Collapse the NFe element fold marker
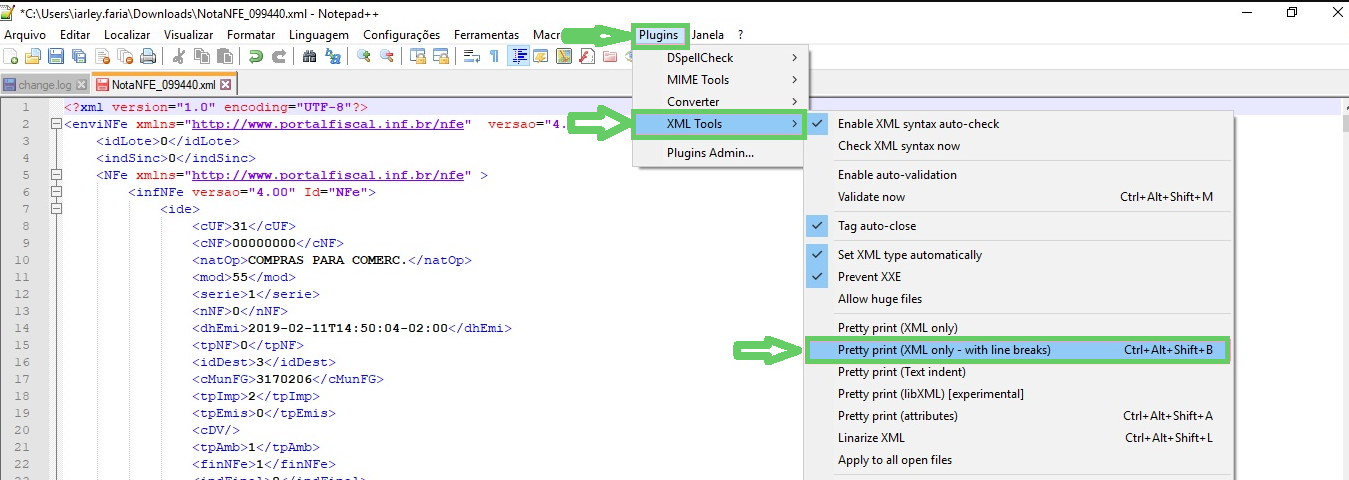1349x480 pixels. pyautogui.click(x=56, y=175)
